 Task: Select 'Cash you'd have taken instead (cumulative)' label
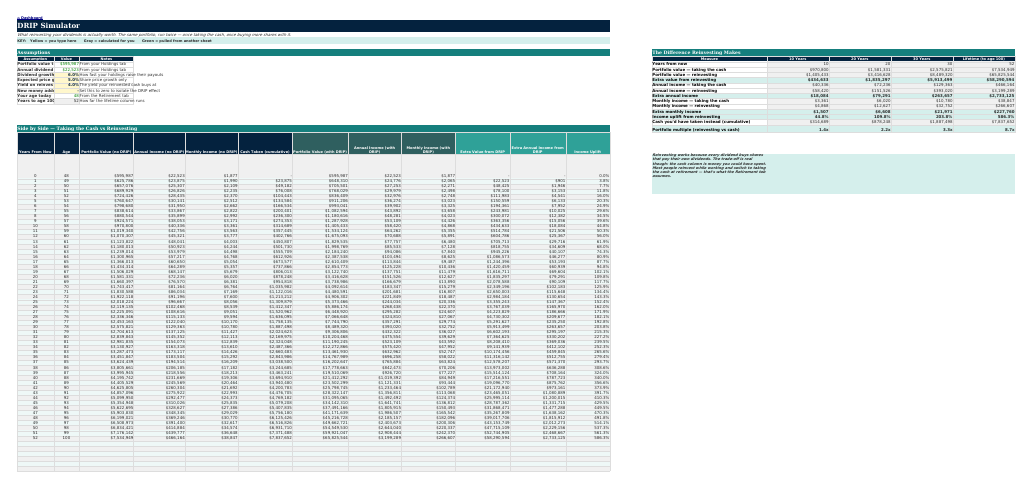click(710, 122)
